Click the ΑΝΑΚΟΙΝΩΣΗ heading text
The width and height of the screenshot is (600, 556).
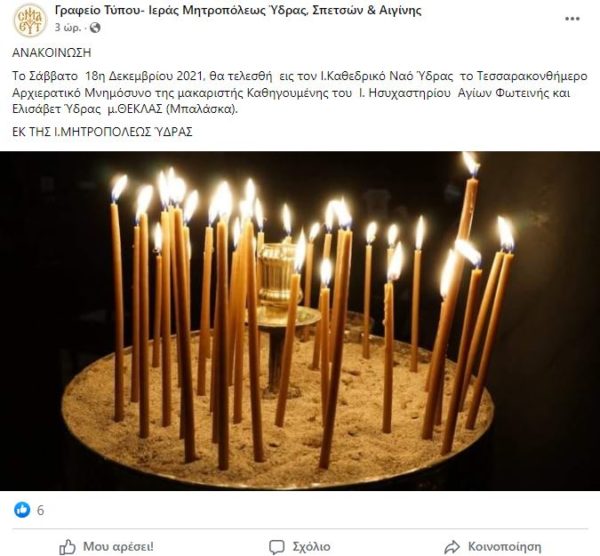click(52, 52)
